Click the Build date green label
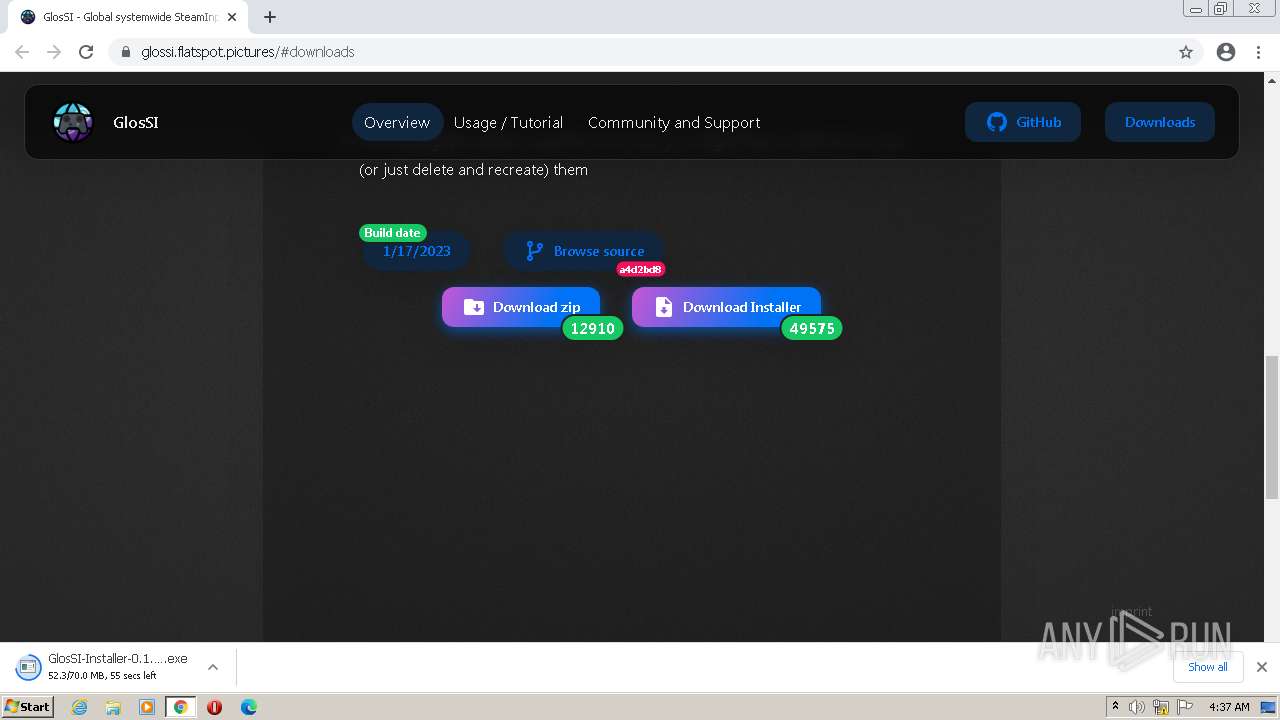This screenshot has height=720, width=1280. click(x=392, y=233)
